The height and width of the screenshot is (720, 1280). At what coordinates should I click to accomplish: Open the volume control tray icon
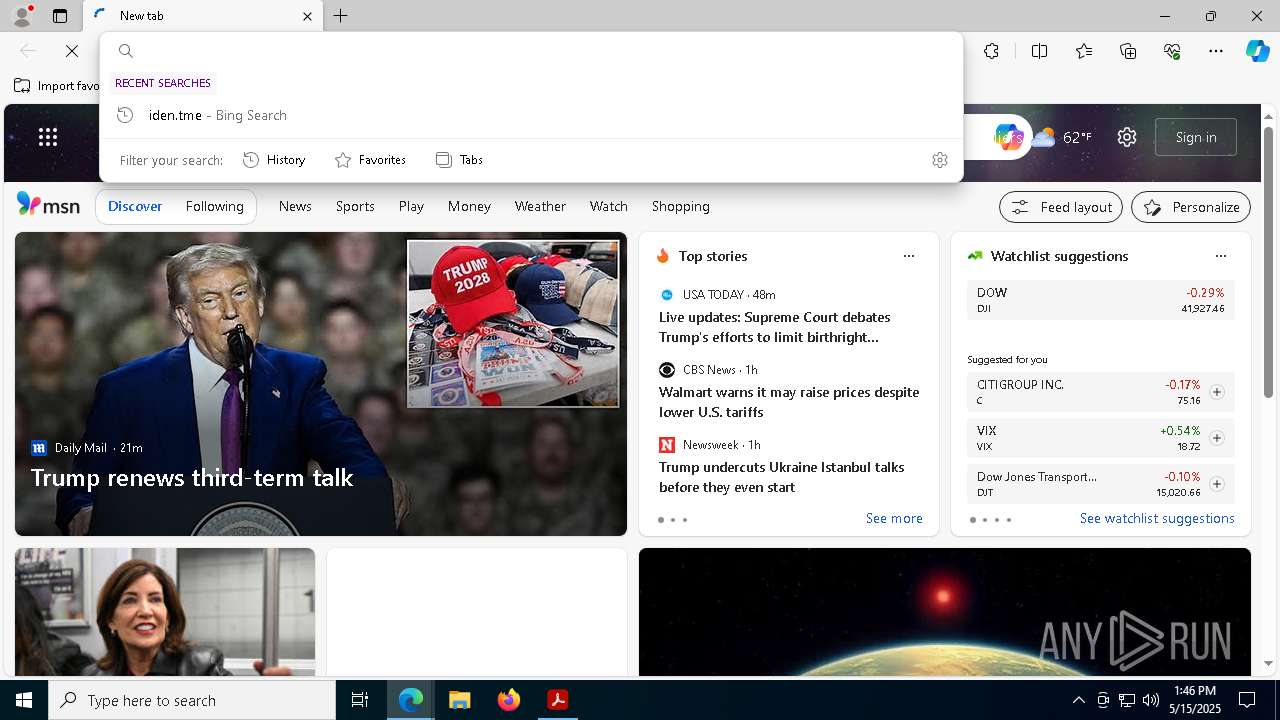(1150, 700)
